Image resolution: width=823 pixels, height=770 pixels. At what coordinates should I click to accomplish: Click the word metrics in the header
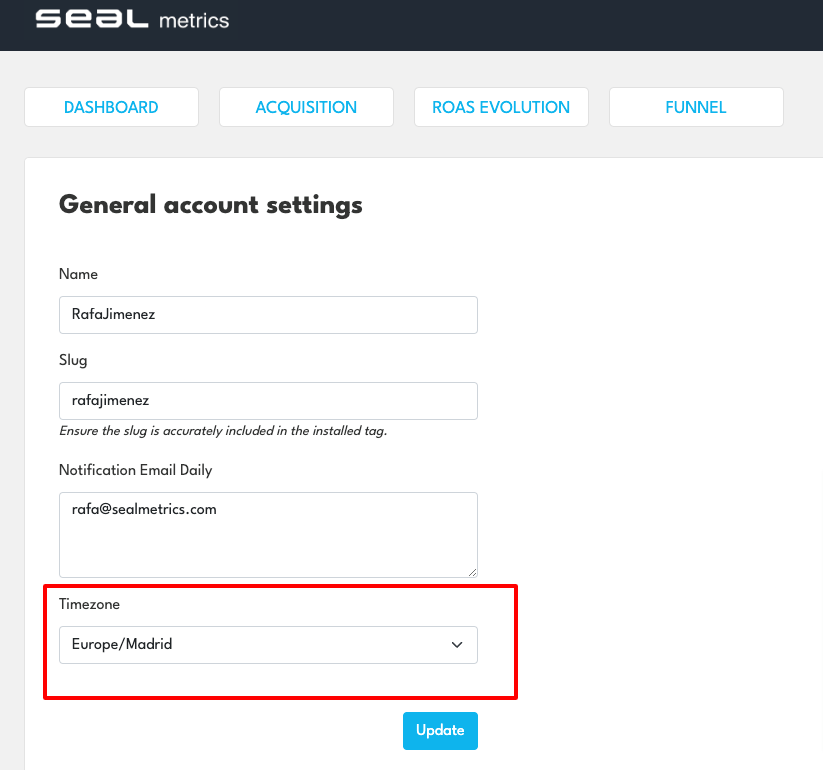[194, 19]
